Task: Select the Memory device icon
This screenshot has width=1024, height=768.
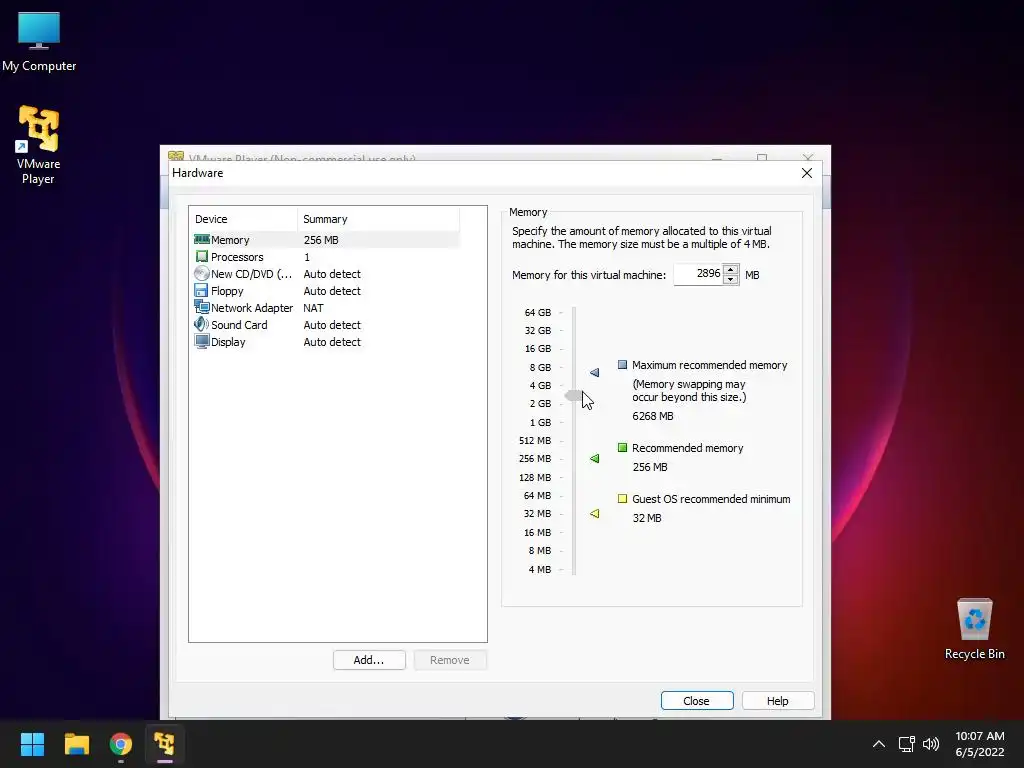Action: click(202, 240)
